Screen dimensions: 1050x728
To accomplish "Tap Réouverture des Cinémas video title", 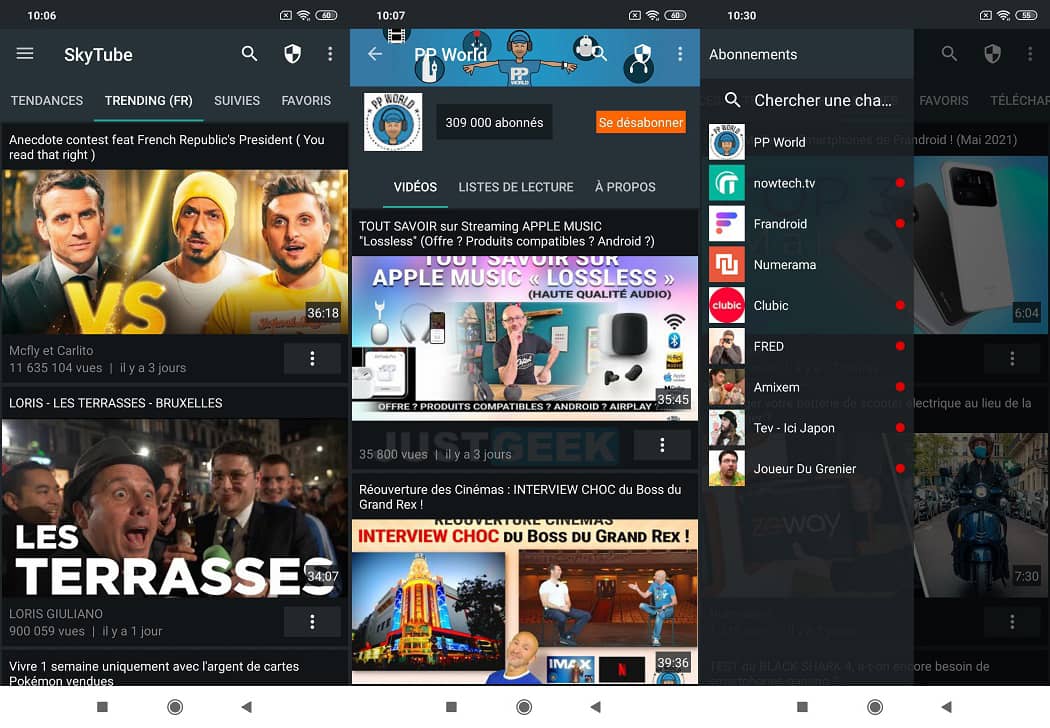I will pos(520,497).
